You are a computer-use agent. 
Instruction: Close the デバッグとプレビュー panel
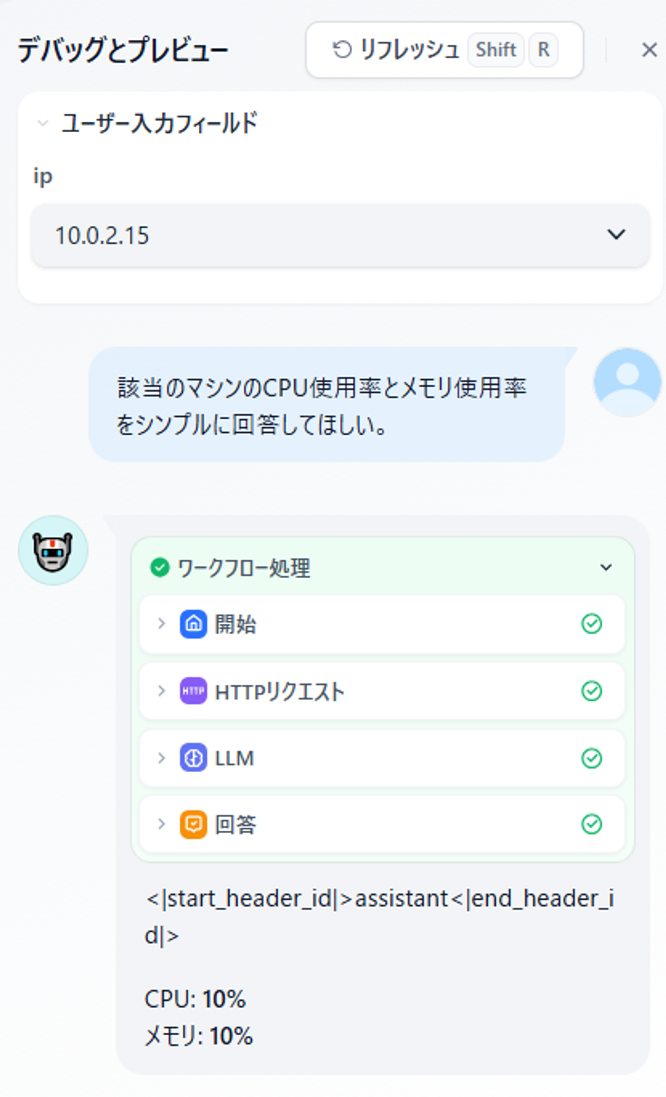[649, 50]
